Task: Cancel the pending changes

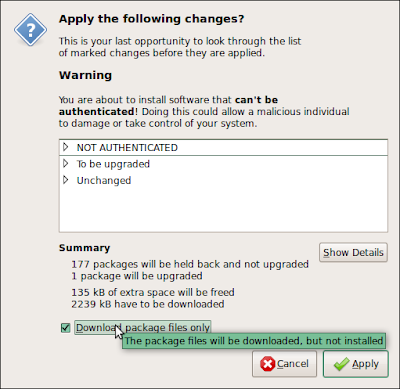Action: (x=284, y=364)
